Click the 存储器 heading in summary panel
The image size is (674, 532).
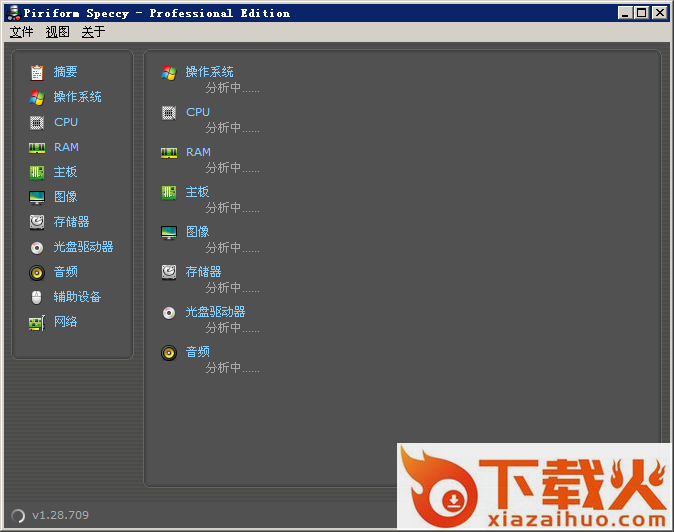tap(203, 272)
